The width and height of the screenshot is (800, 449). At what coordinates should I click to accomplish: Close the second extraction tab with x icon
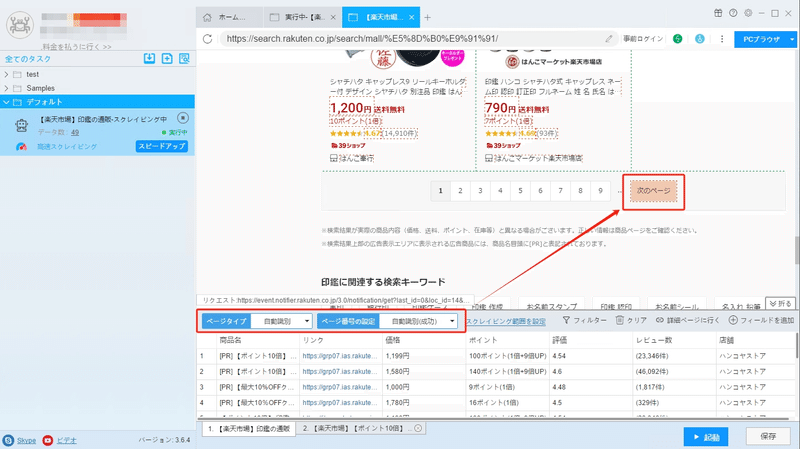pos(418,428)
